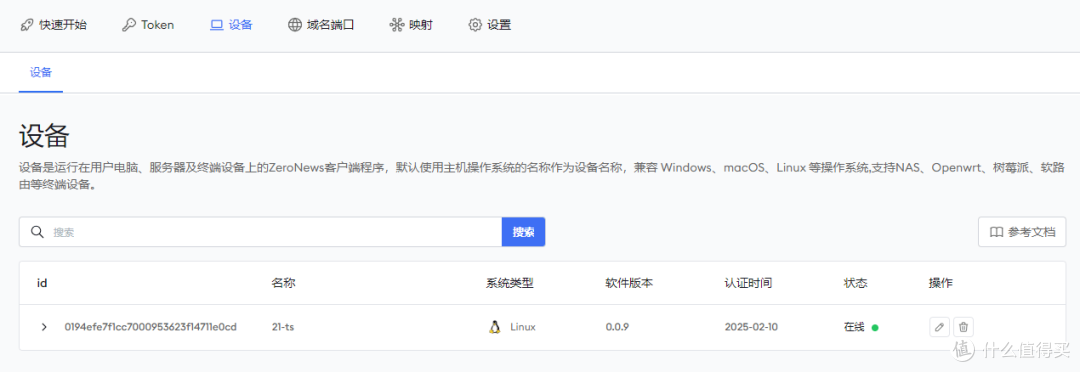Click the key icon beside Token
The width and height of the screenshot is (1080, 372).
click(x=128, y=25)
